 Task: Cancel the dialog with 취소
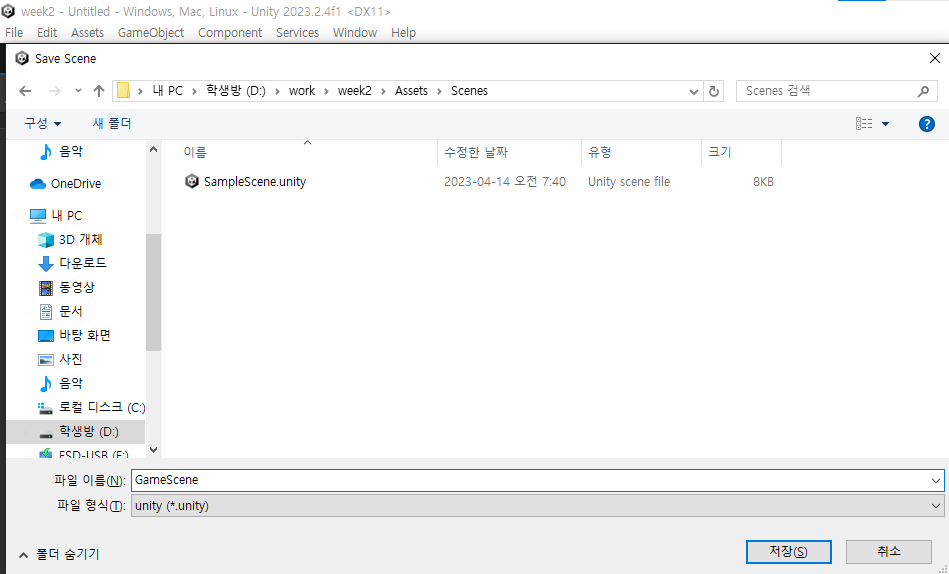(x=888, y=552)
